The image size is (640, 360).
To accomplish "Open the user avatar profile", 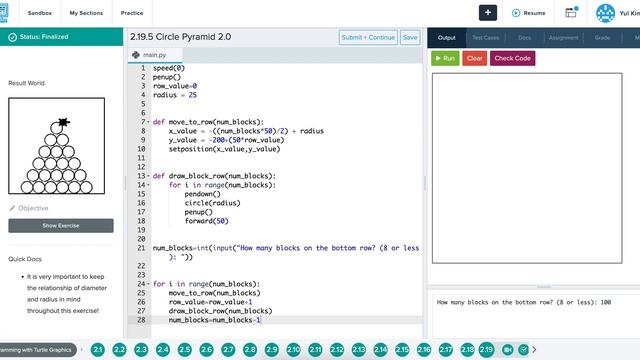I will point(605,13).
